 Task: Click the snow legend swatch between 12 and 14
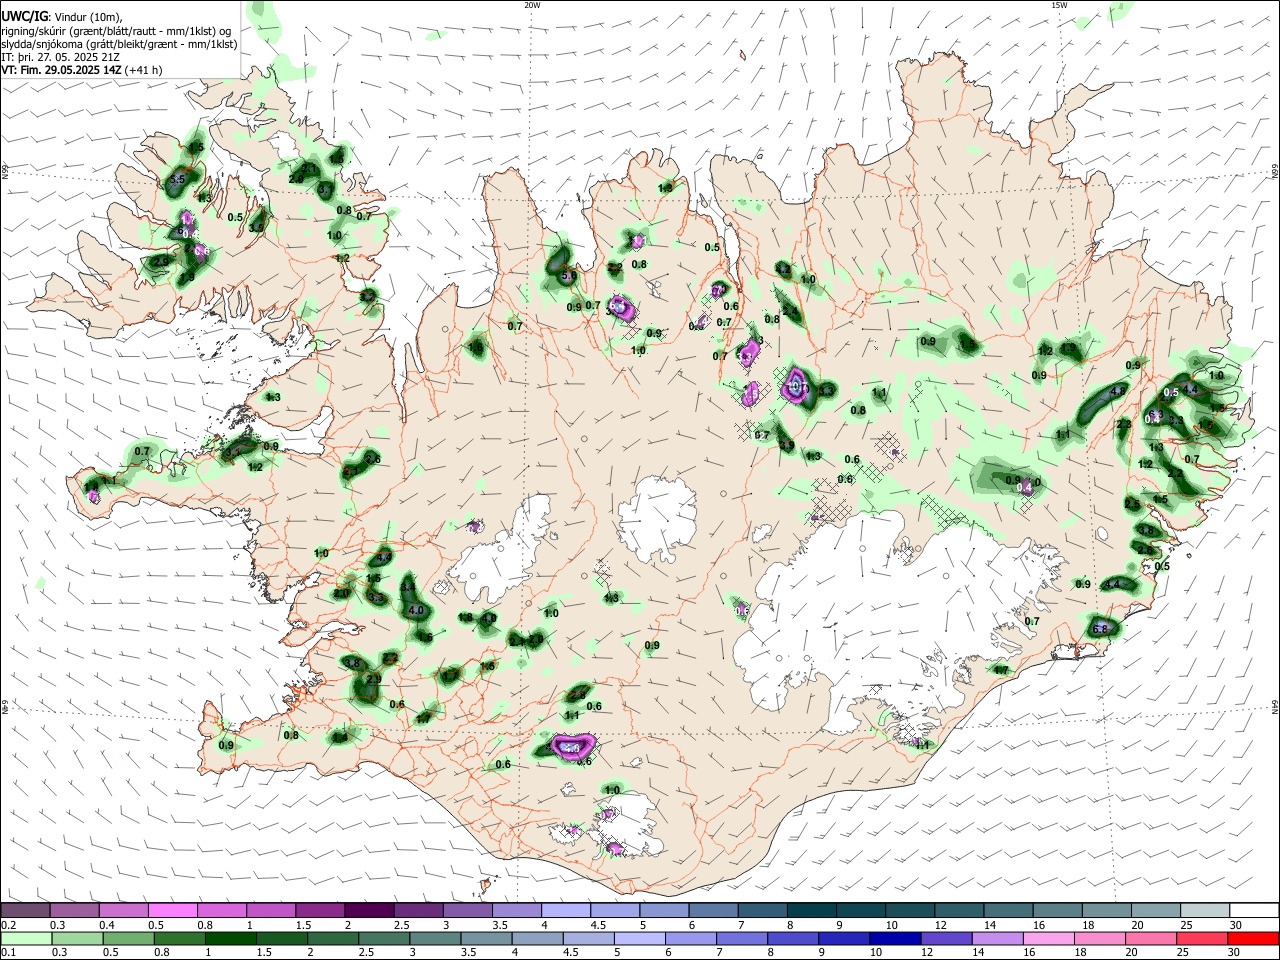tap(959, 910)
